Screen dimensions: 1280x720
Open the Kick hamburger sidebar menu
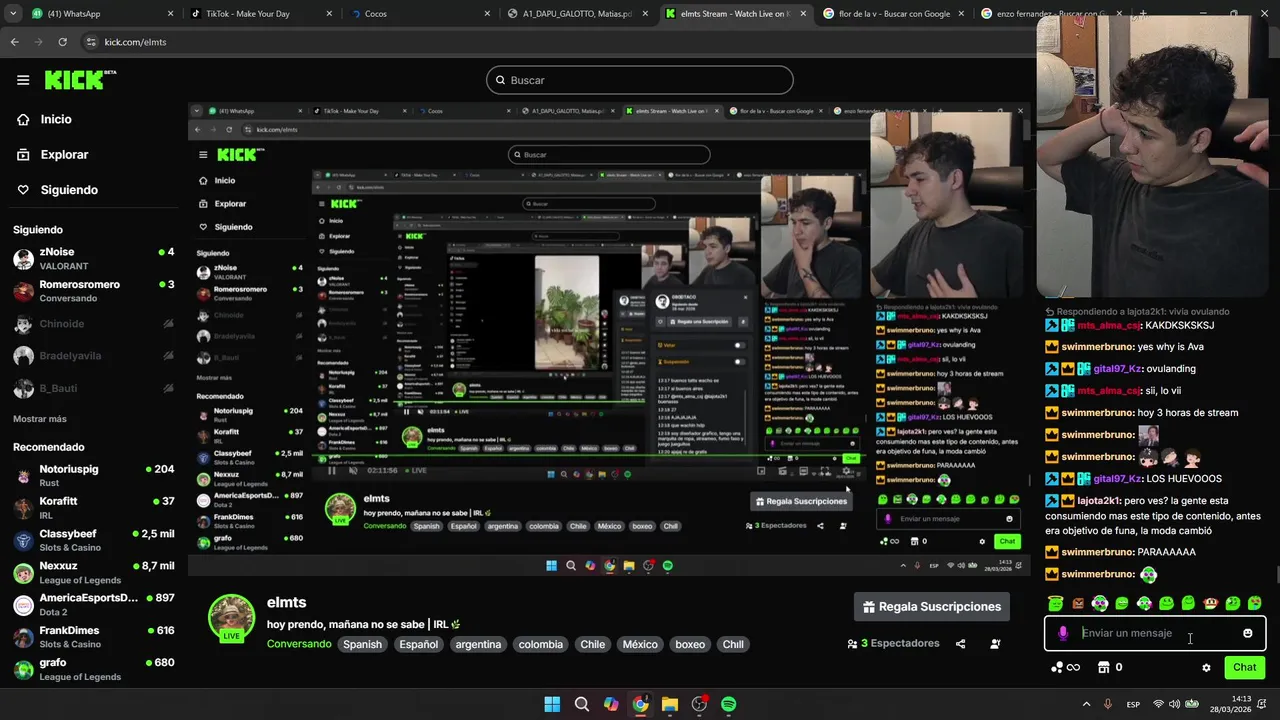[x=23, y=80]
